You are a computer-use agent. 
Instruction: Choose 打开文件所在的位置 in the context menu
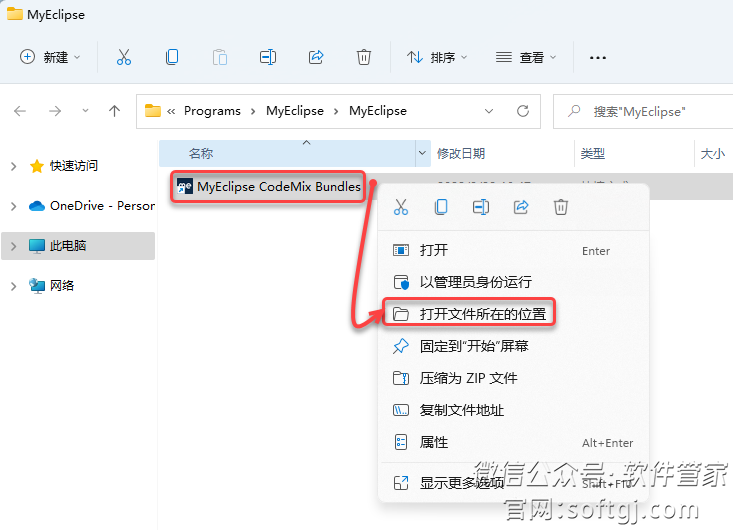pos(513,314)
